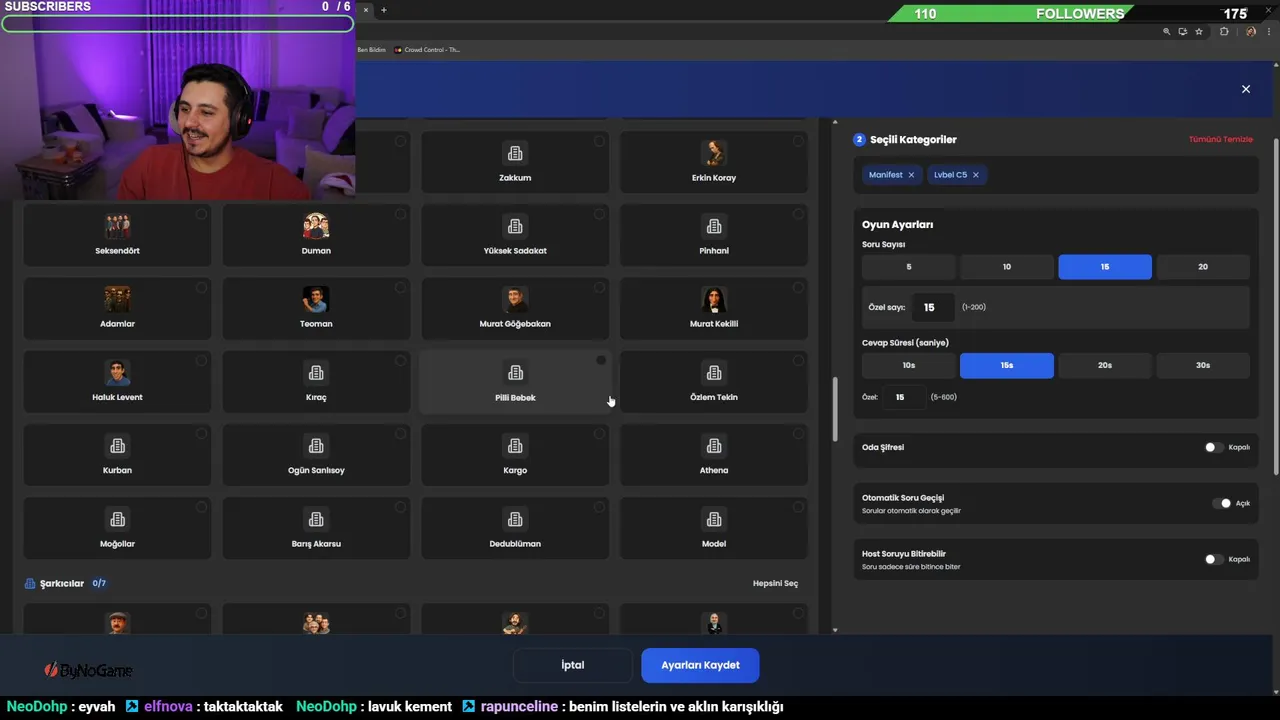
Task: Open browser extensions puzzle icon
Action: [x=1224, y=32]
